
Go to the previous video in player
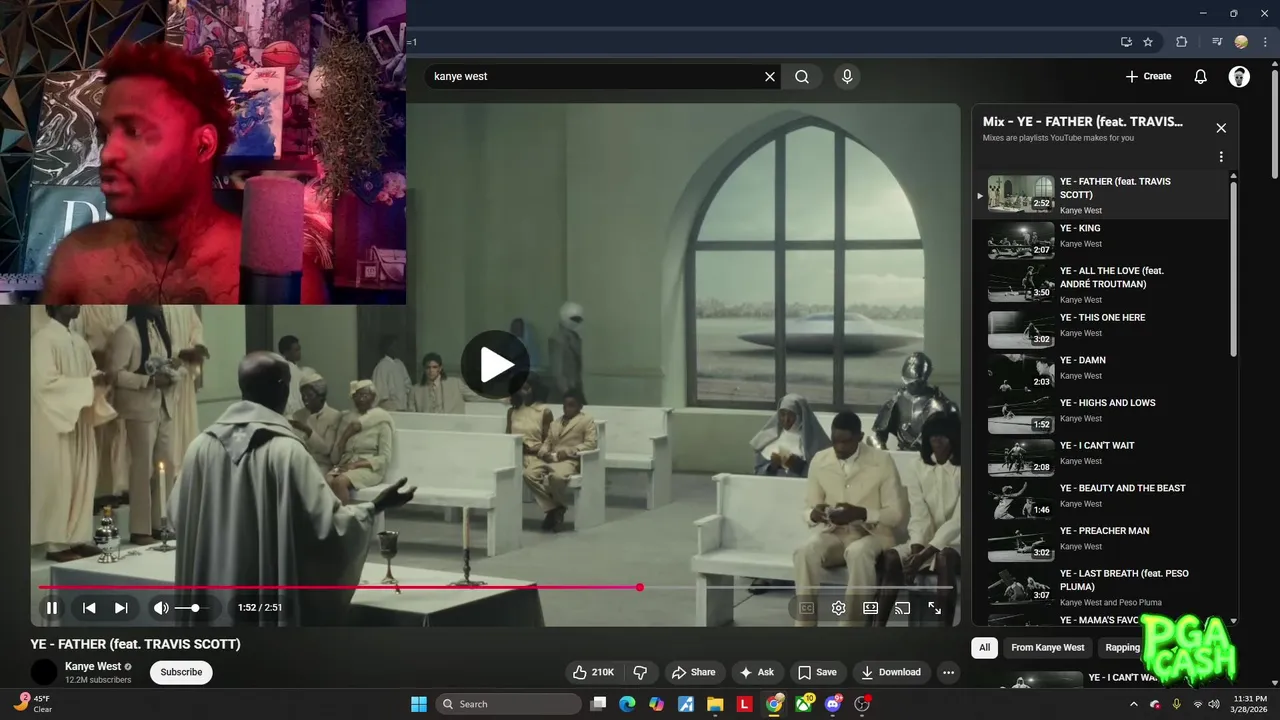(x=89, y=608)
